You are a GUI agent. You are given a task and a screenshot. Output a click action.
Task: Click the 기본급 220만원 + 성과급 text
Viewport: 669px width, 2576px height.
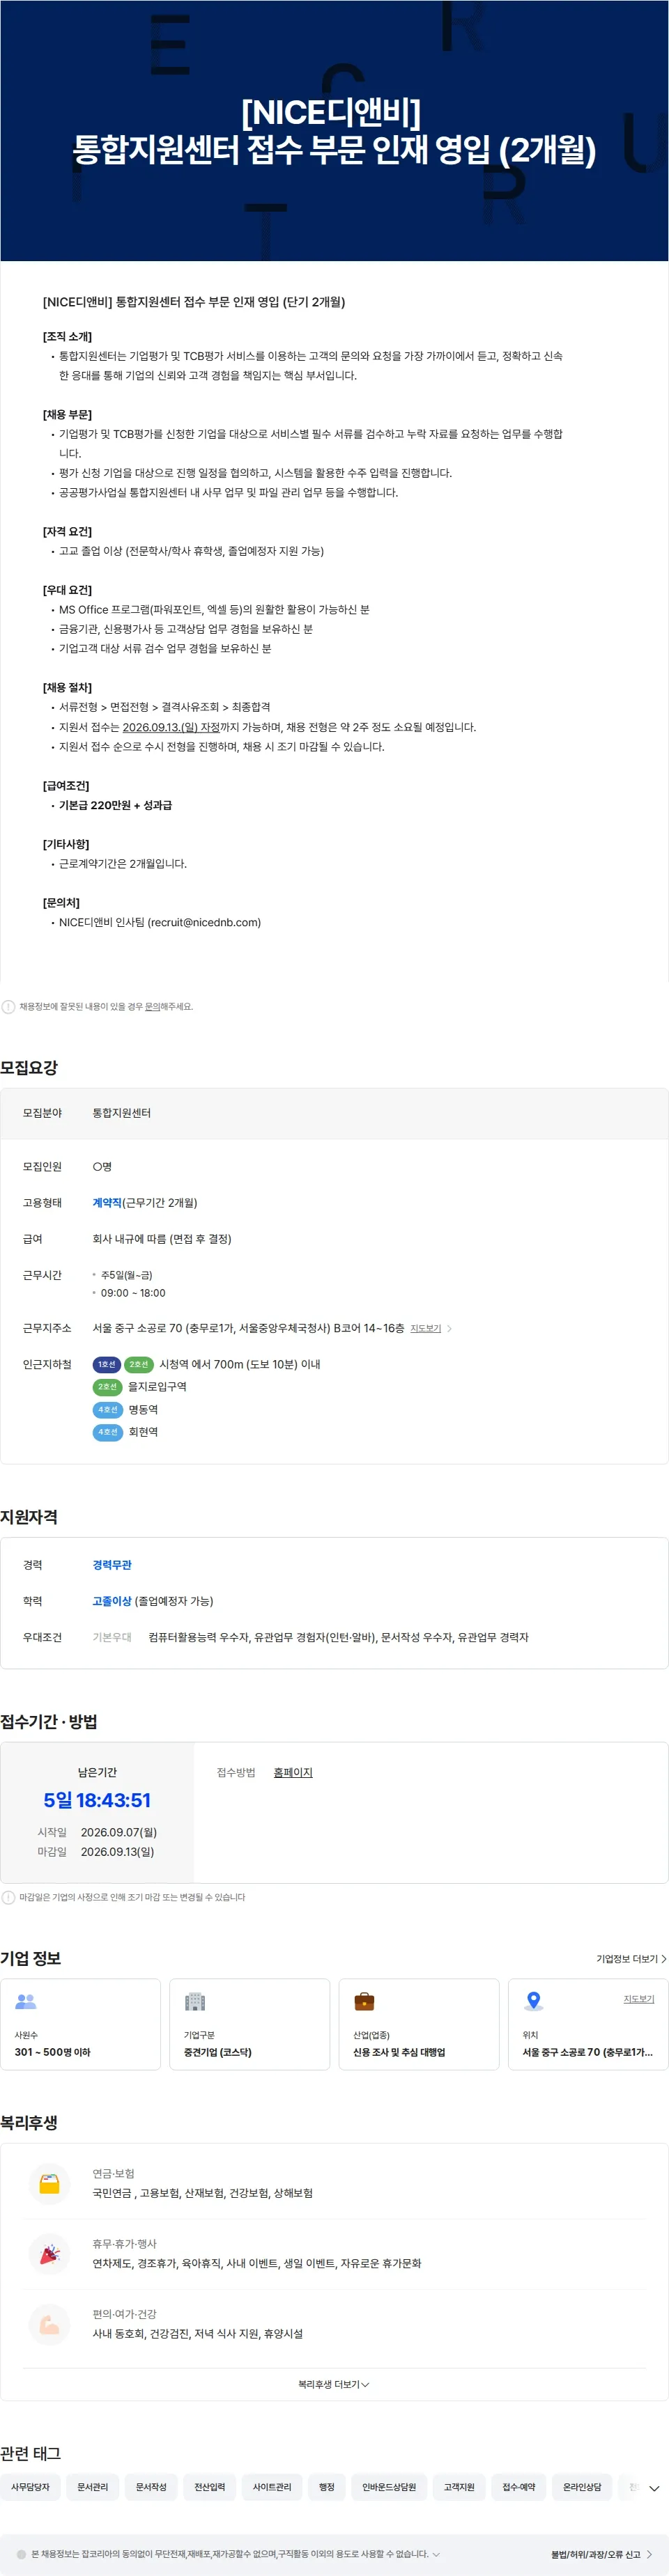(115, 805)
